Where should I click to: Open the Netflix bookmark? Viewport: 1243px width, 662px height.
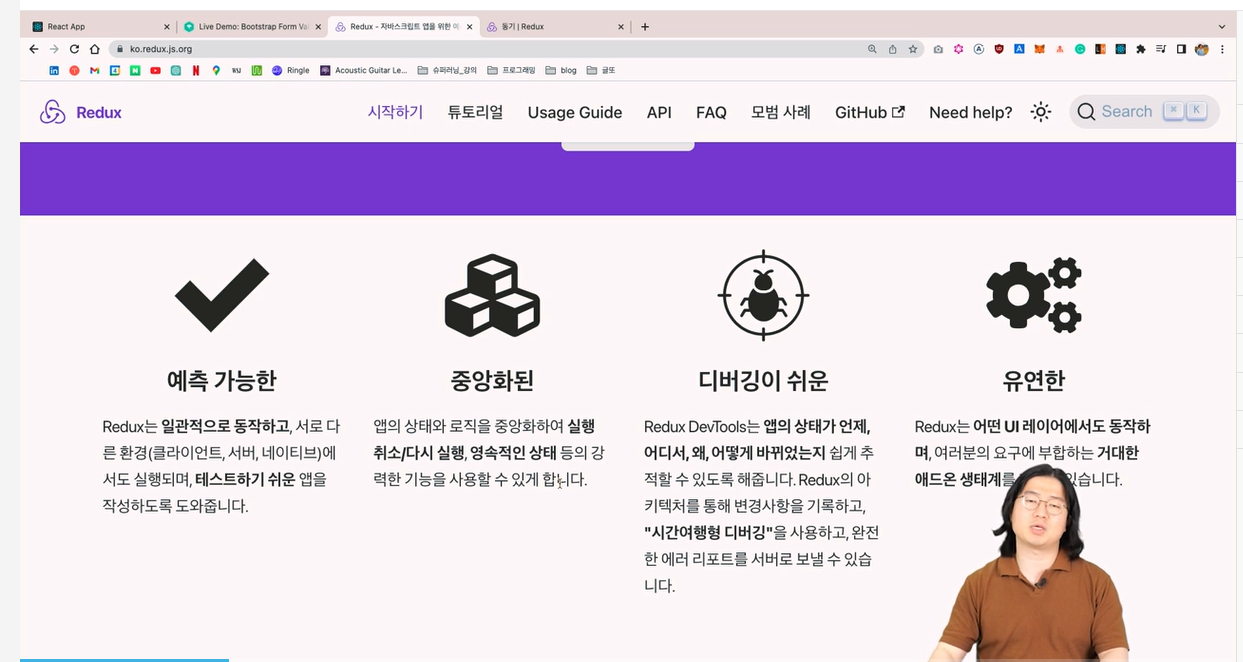coord(196,70)
